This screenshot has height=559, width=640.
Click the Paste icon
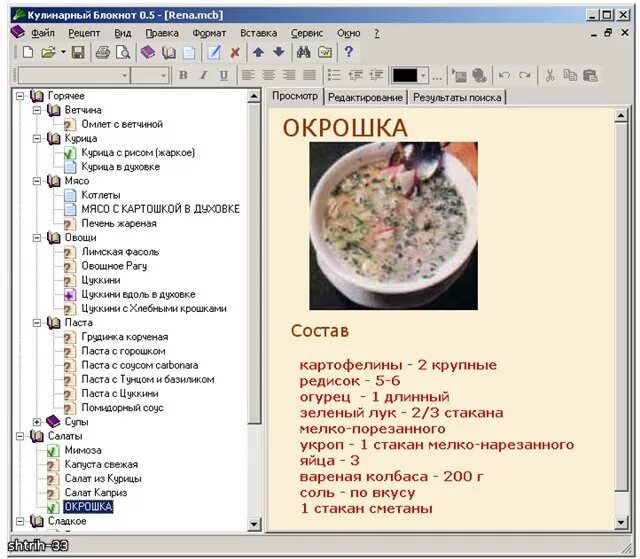[x=590, y=75]
